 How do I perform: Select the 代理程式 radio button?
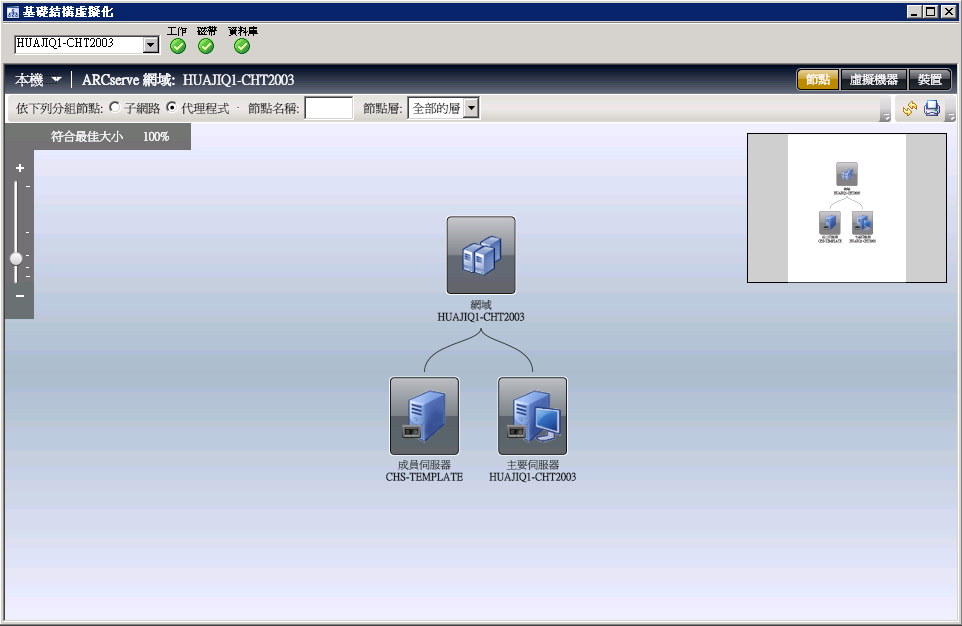(171, 108)
